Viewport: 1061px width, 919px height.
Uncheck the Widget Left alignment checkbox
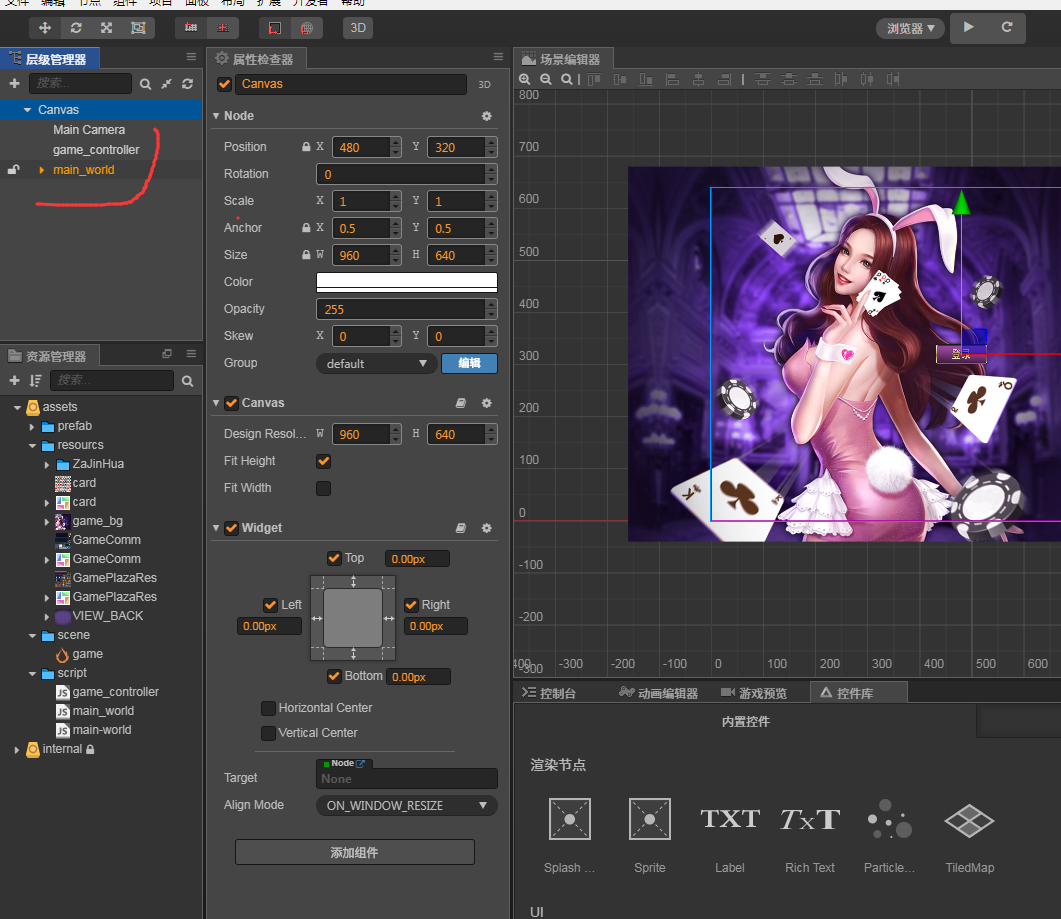tap(271, 605)
